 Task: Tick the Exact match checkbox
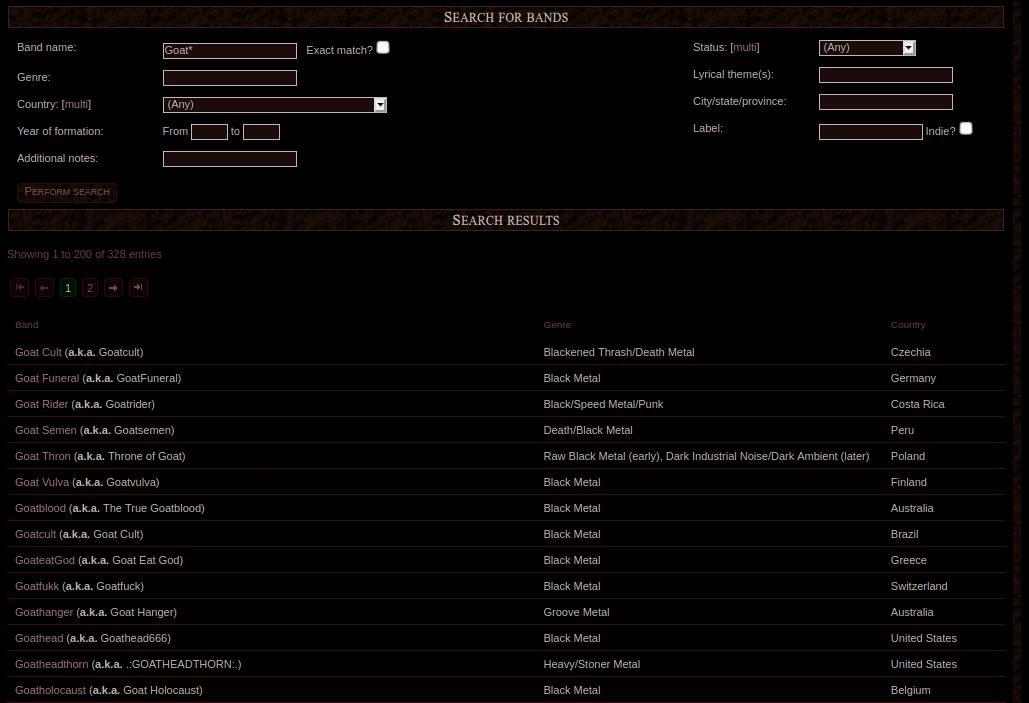pyautogui.click(x=383, y=47)
